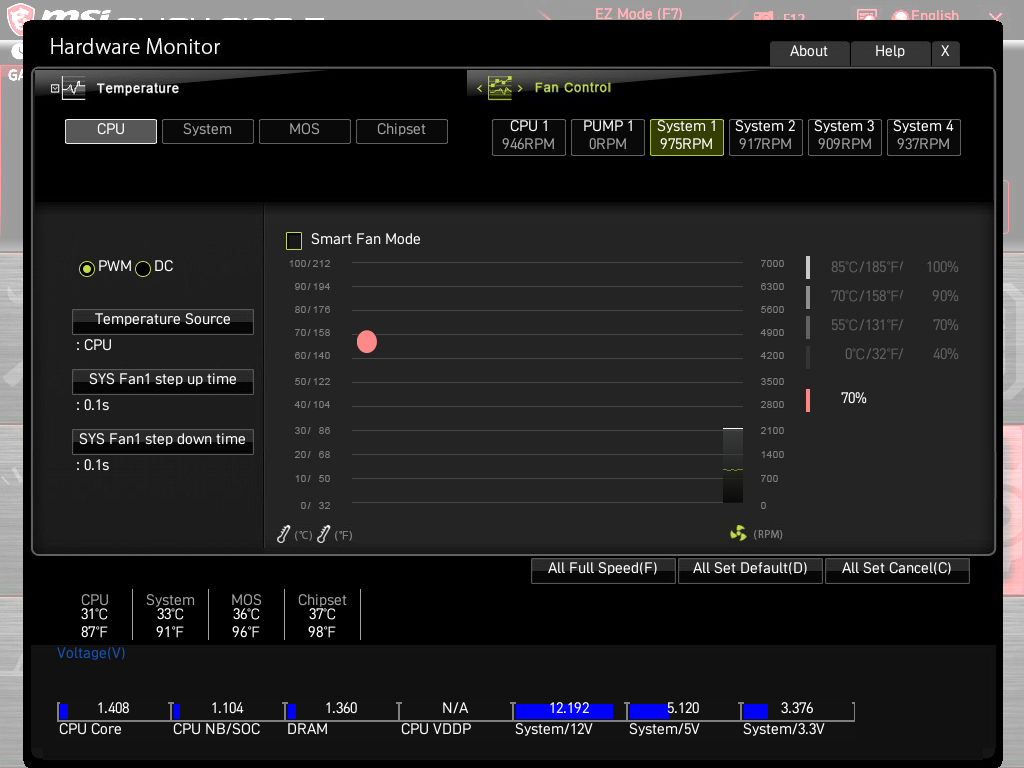This screenshot has height=768, width=1024.
Task: Click English language option in BIOS behind
Action: point(935,15)
